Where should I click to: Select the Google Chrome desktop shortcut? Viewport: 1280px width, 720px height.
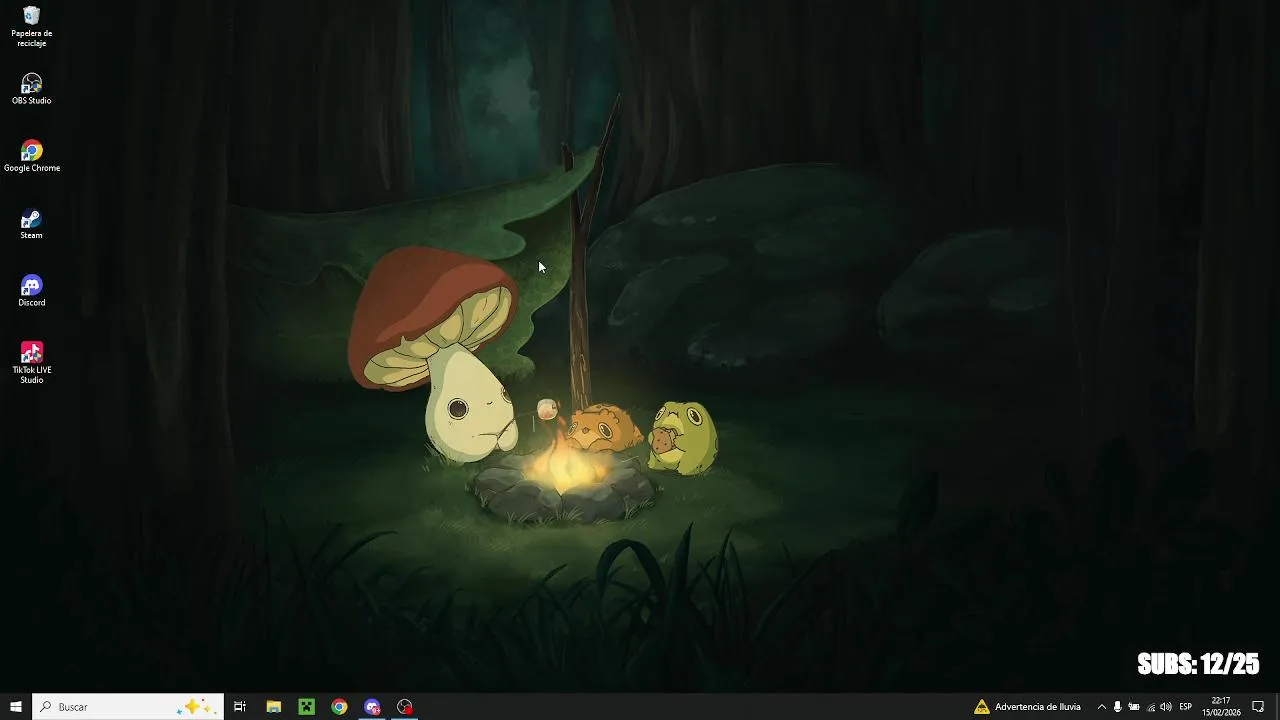point(31,156)
